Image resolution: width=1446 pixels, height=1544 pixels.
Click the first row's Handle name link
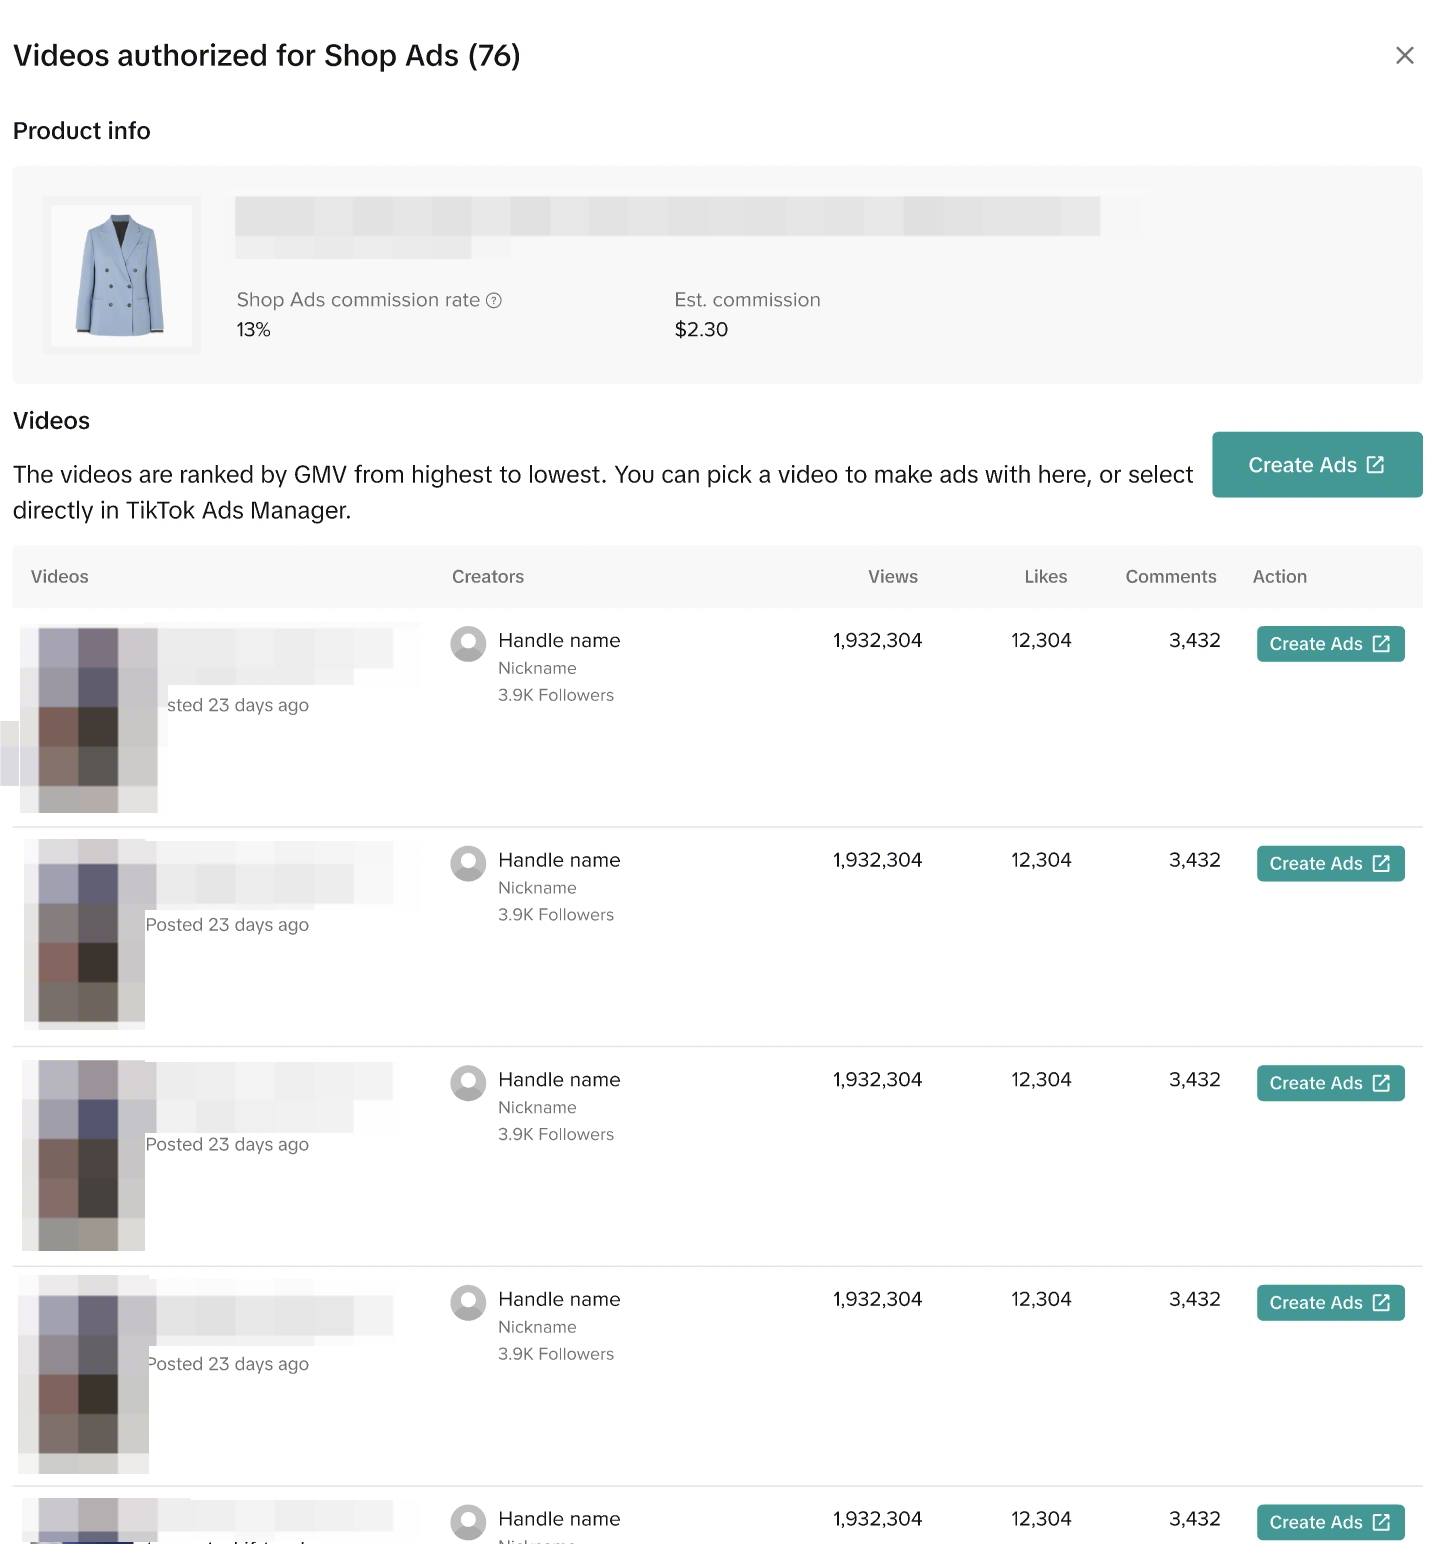pos(559,640)
